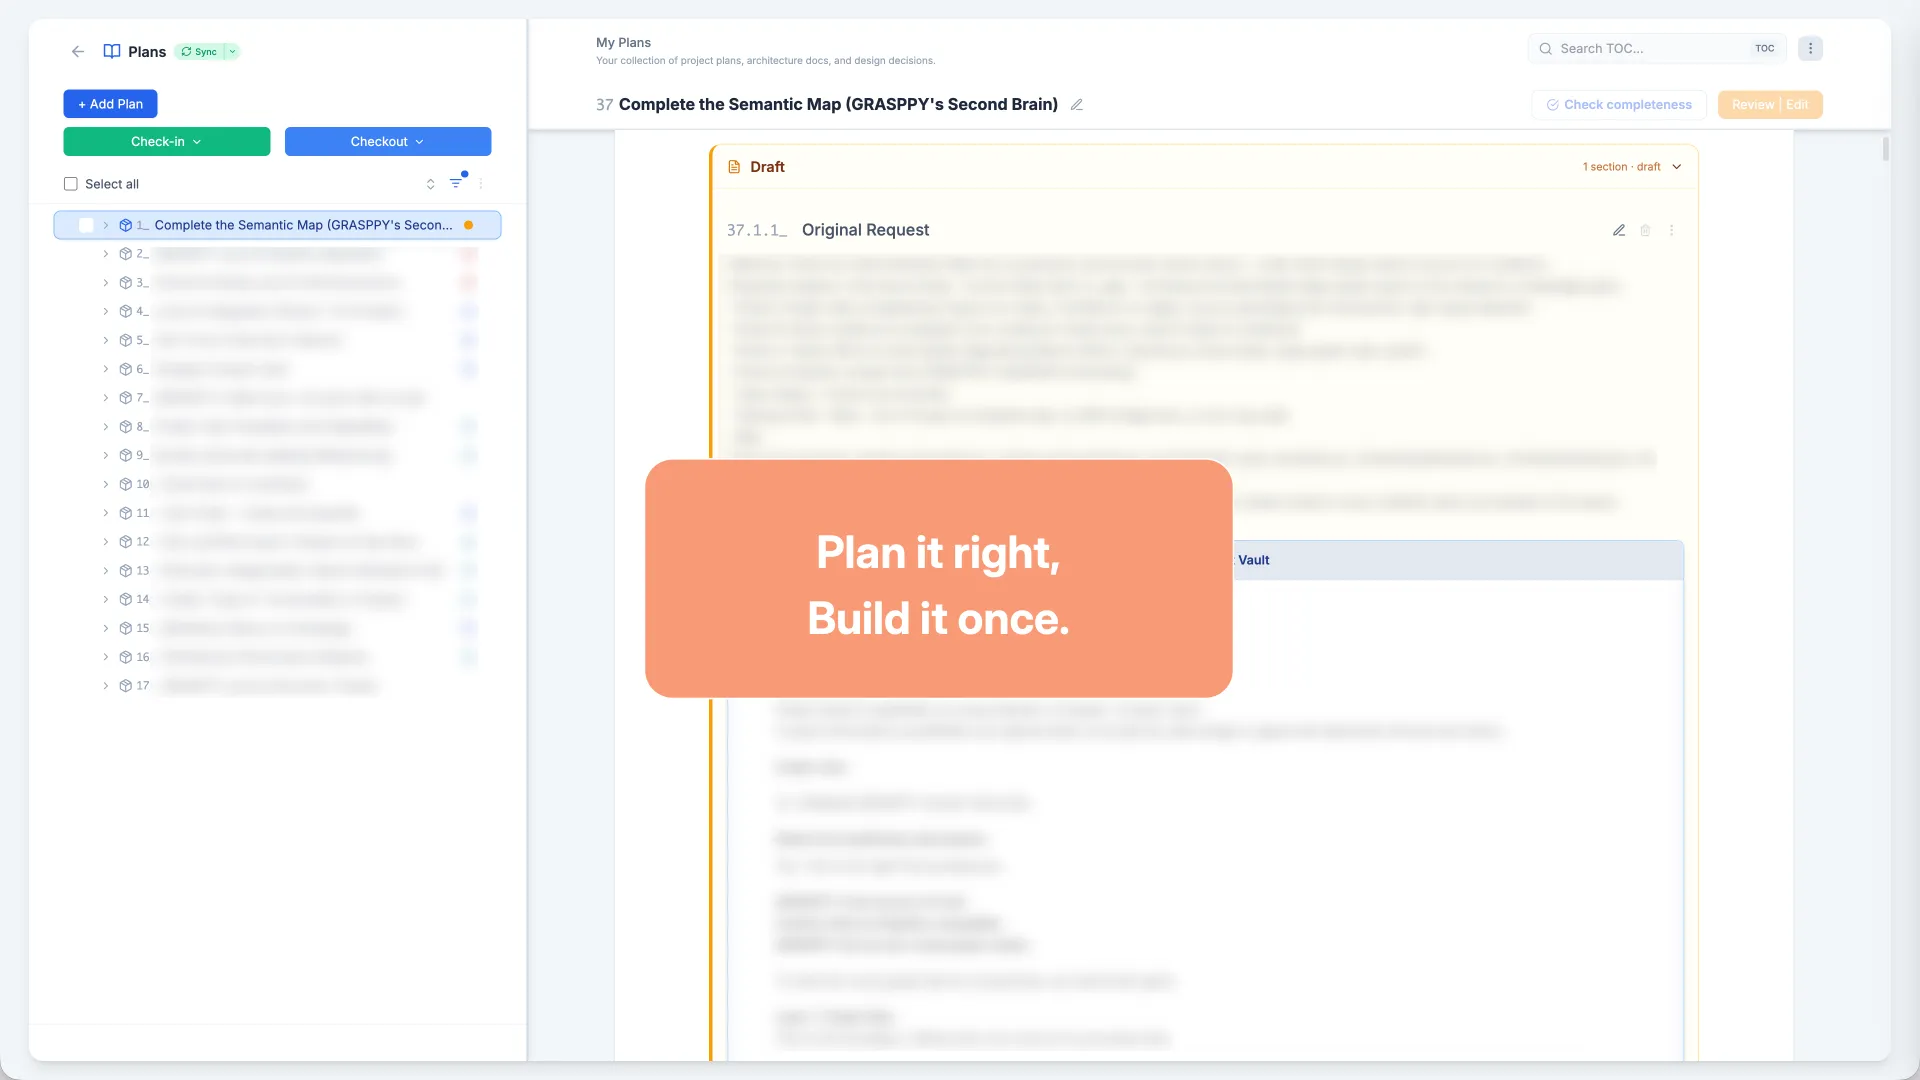Click the Plans book icon
This screenshot has height=1080, width=1920.
coord(112,51)
